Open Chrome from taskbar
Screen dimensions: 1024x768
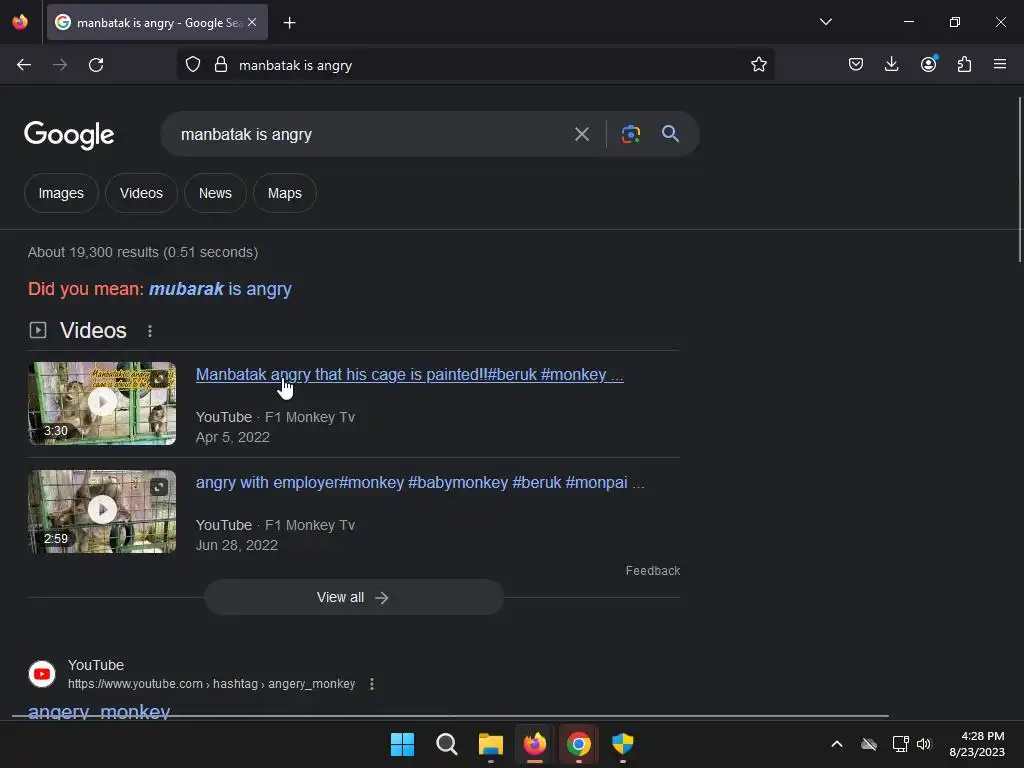pyautogui.click(x=579, y=744)
